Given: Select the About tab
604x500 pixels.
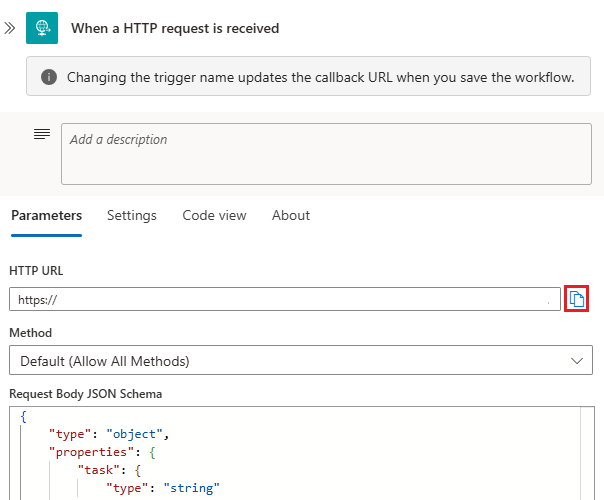Looking at the screenshot, I should point(291,215).
